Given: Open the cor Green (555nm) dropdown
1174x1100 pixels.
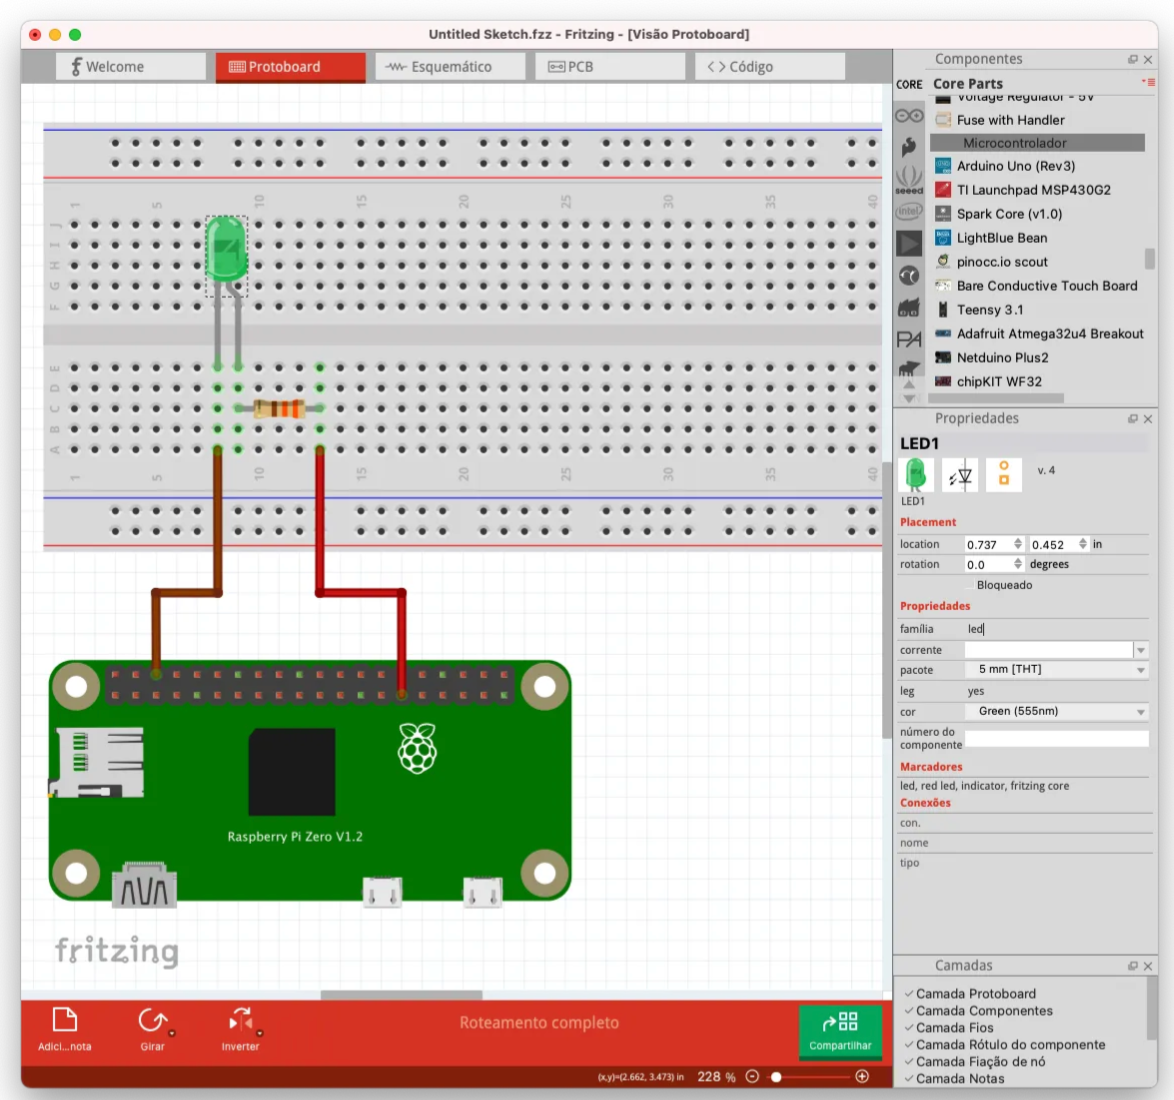Looking at the screenshot, I should (x=1056, y=711).
